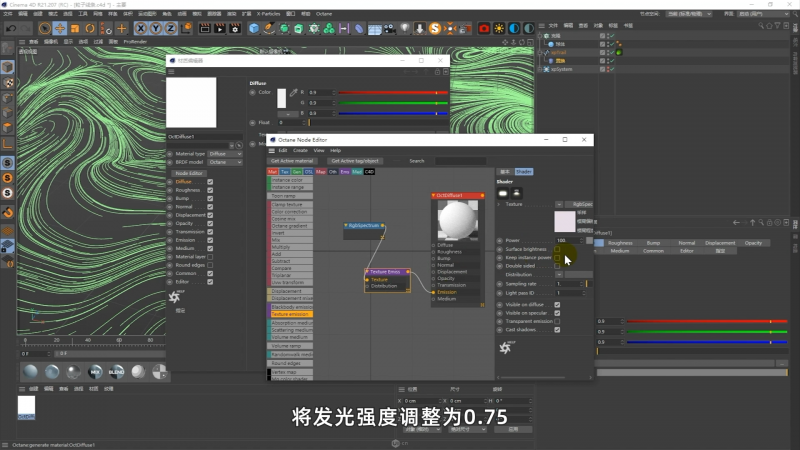Toggle the Roughness channel checkbox

210,190
